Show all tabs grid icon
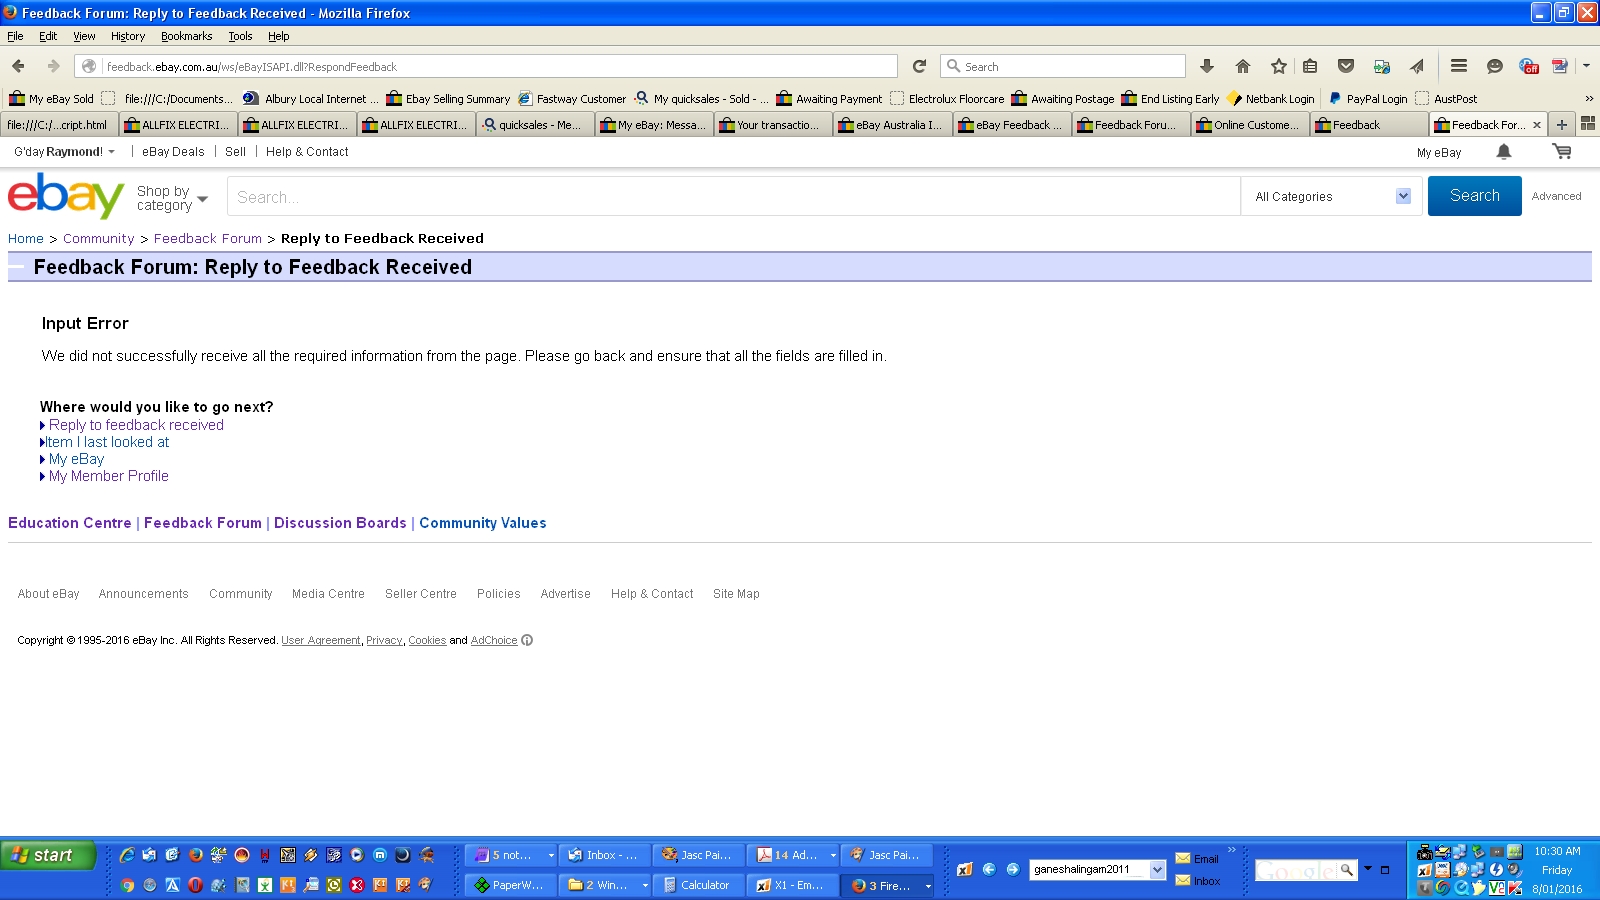1600x900 pixels. click(1587, 124)
